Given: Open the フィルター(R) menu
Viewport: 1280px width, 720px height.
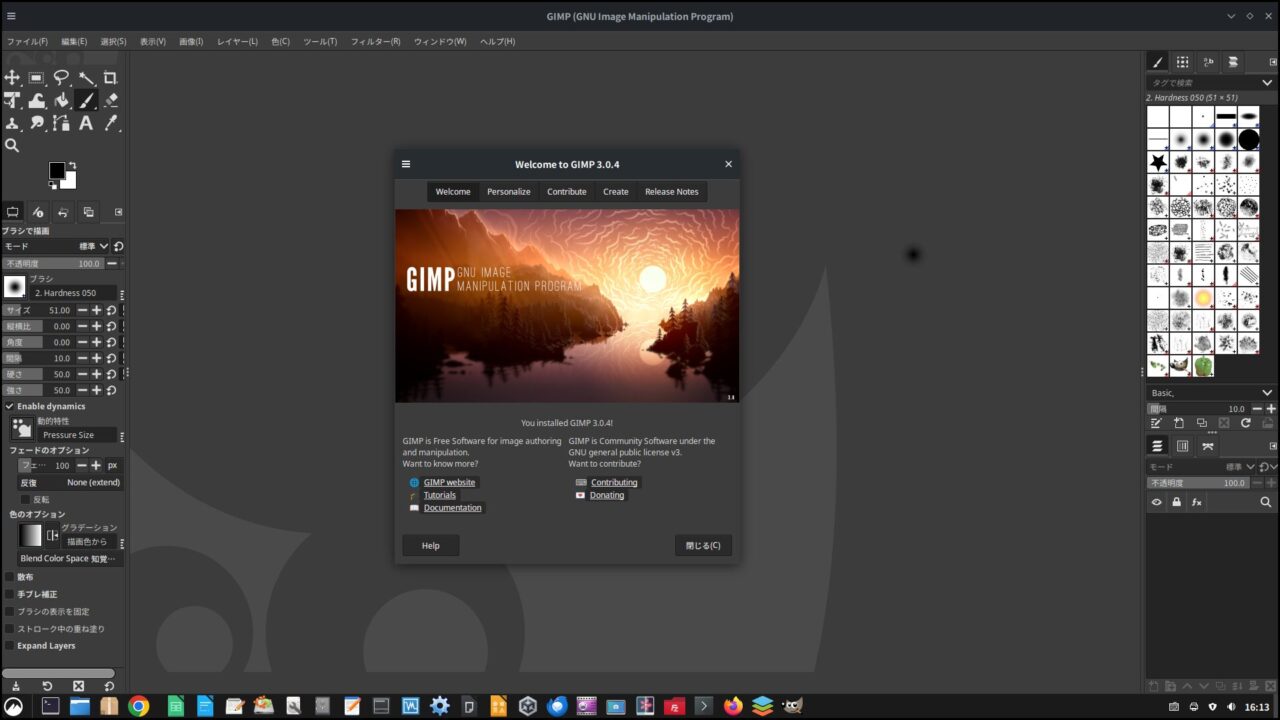Looking at the screenshot, I should [375, 42].
